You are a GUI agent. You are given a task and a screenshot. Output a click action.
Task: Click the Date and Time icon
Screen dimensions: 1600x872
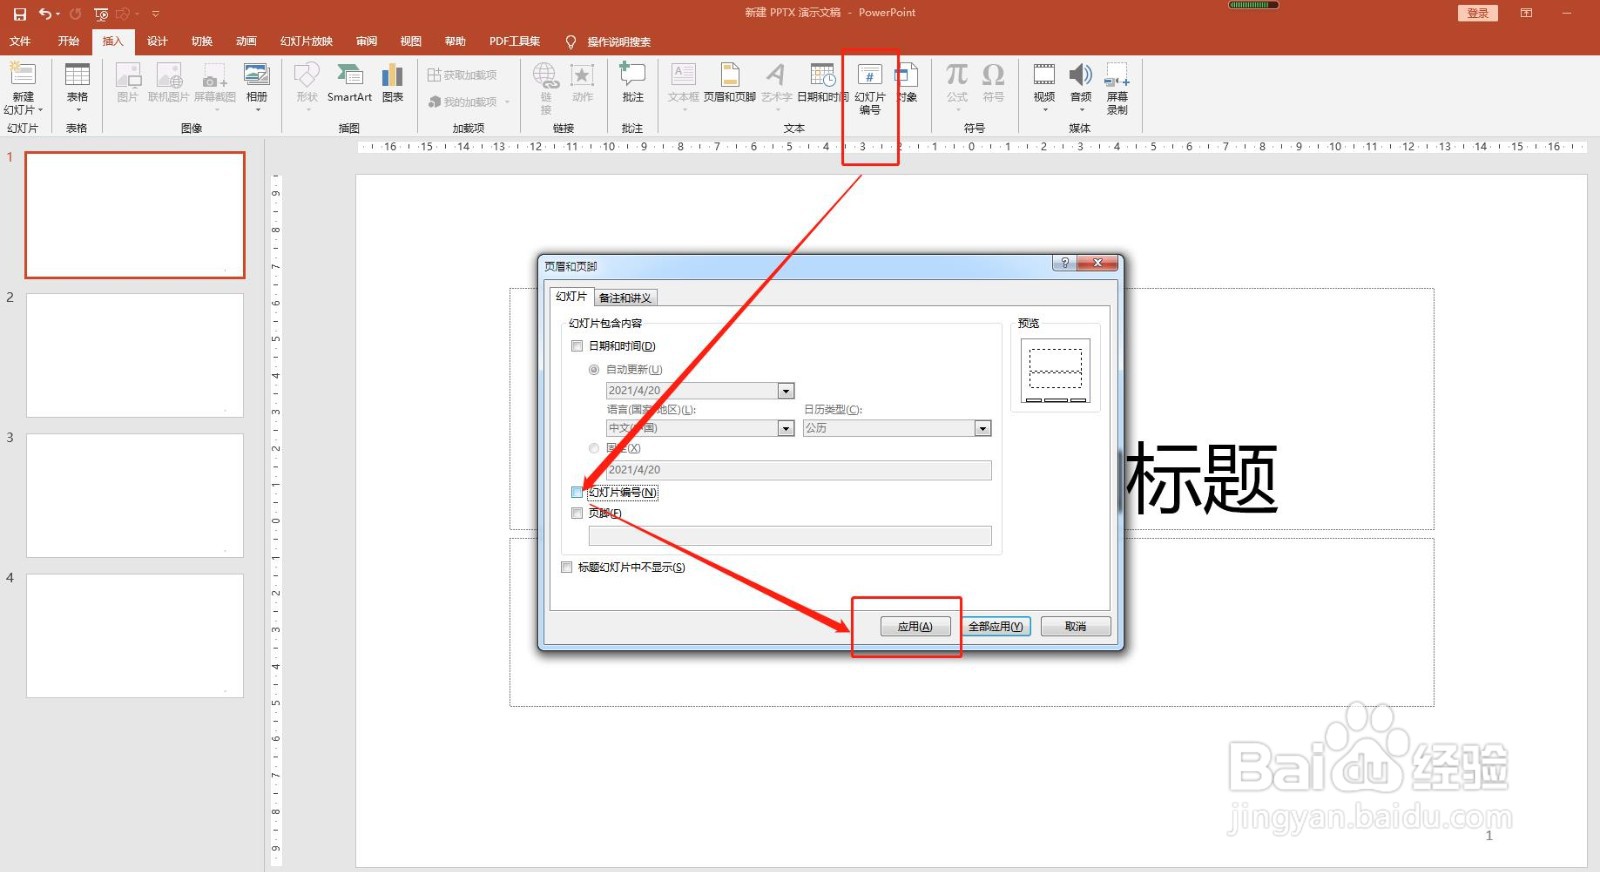(x=822, y=76)
